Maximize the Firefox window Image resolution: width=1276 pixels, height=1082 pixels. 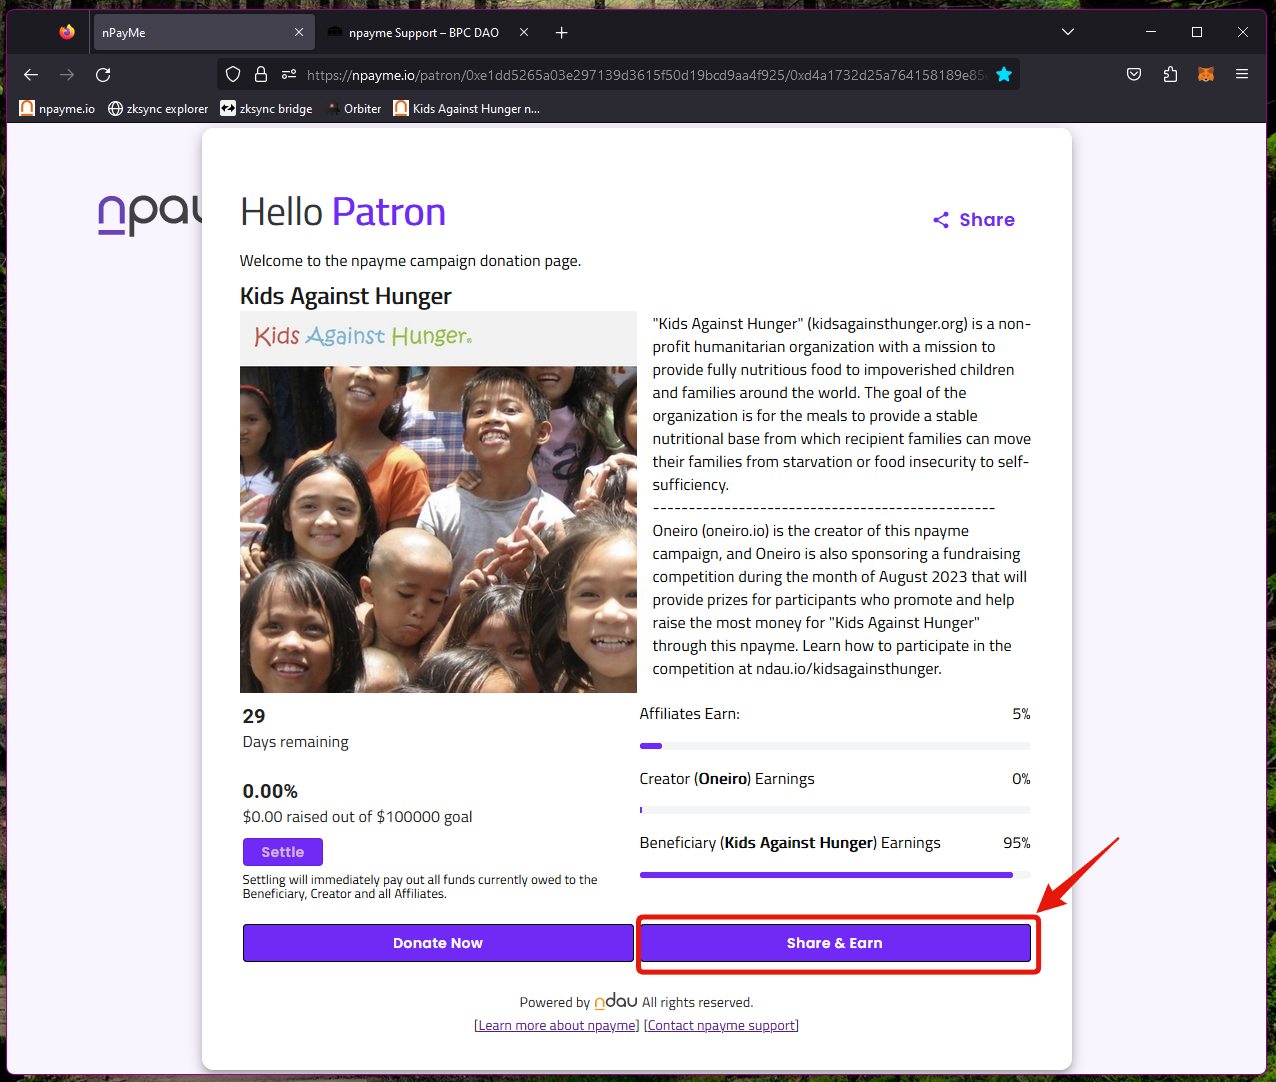click(x=1196, y=32)
